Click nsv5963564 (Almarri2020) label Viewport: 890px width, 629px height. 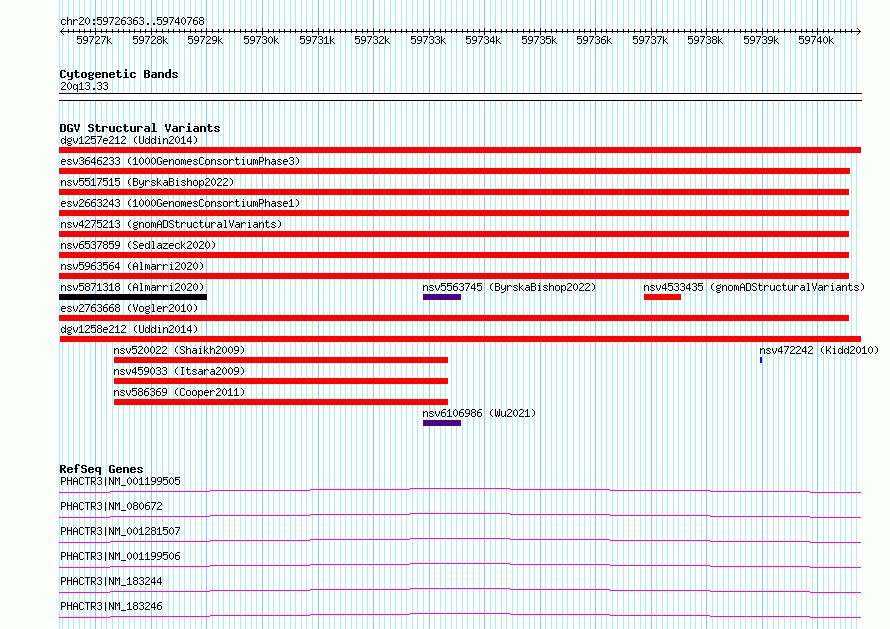click(132, 266)
